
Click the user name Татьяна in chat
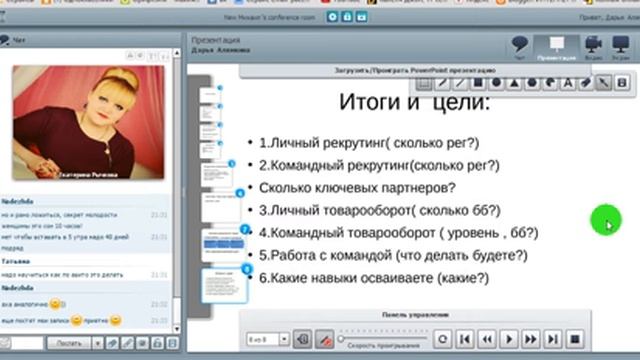(16, 261)
